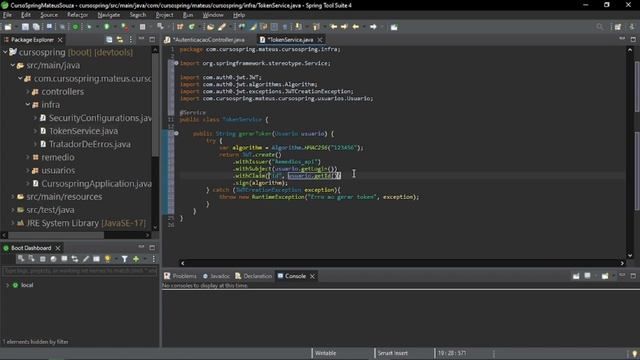Open the Source menu
The width and height of the screenshot is (640, 360).
[x=49, y=15]
